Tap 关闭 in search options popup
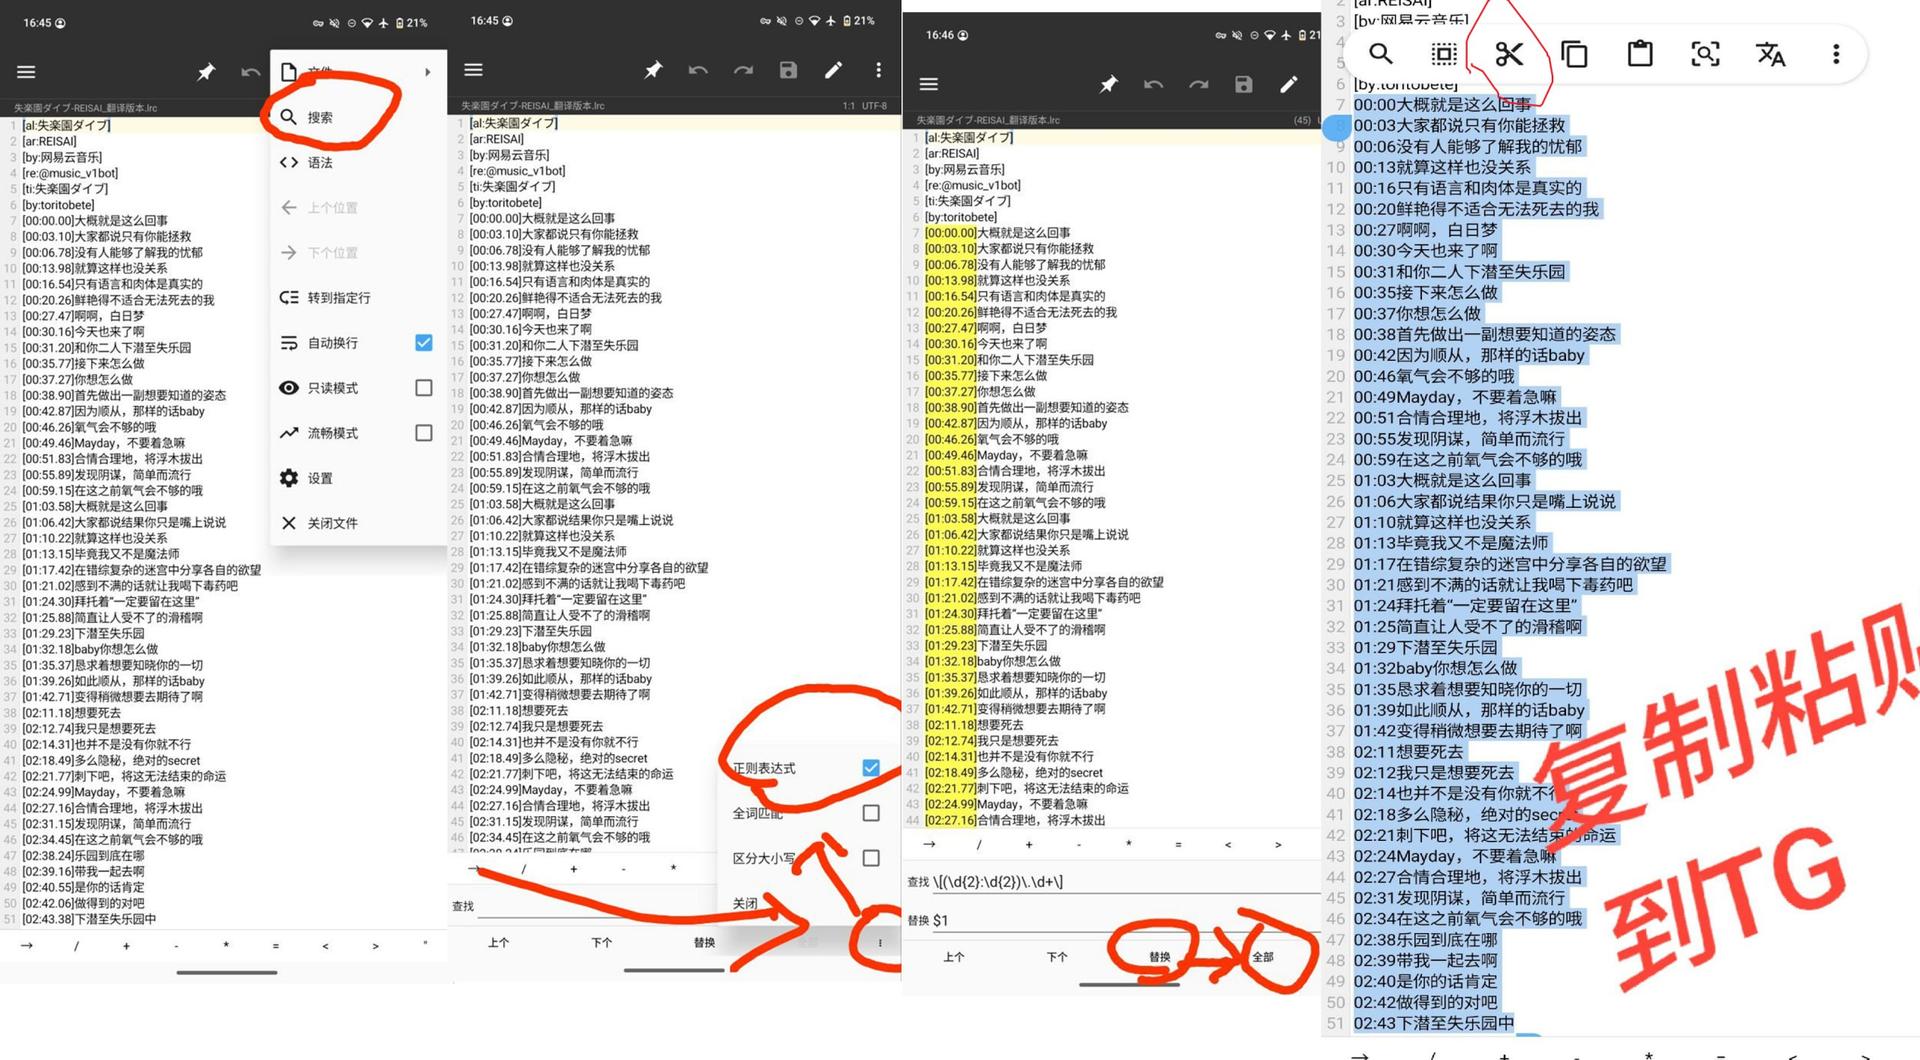This screenshot has width=1920, height=1060. click(745, 903)
